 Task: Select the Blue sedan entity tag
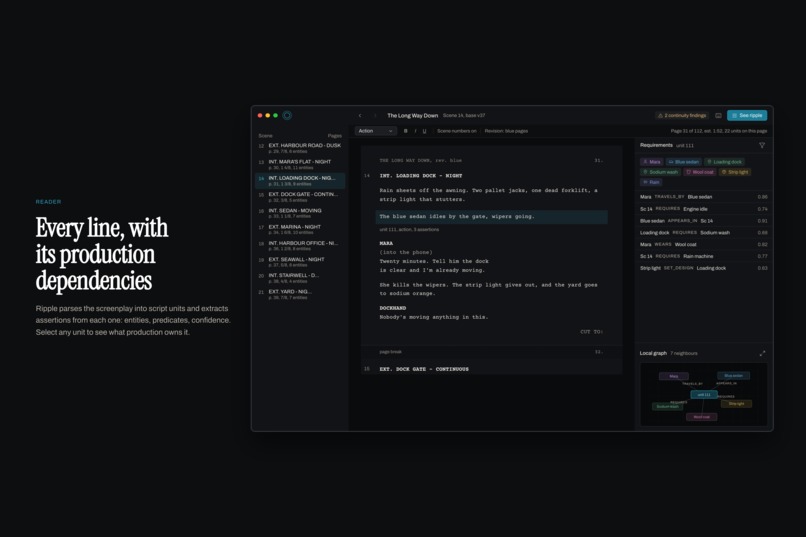[684, 162]
